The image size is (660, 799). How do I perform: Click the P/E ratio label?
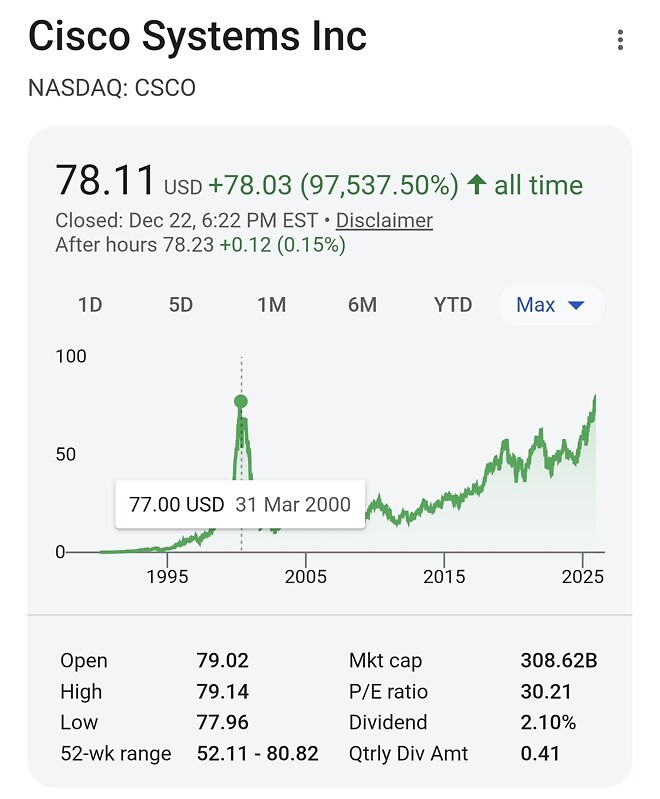click(388, 691)
